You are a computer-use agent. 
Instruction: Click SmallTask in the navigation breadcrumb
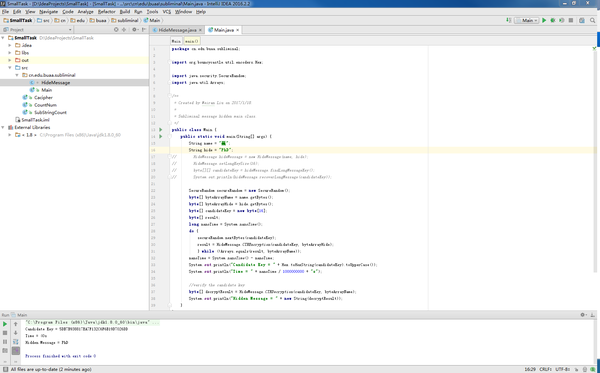tap(18, 20)
